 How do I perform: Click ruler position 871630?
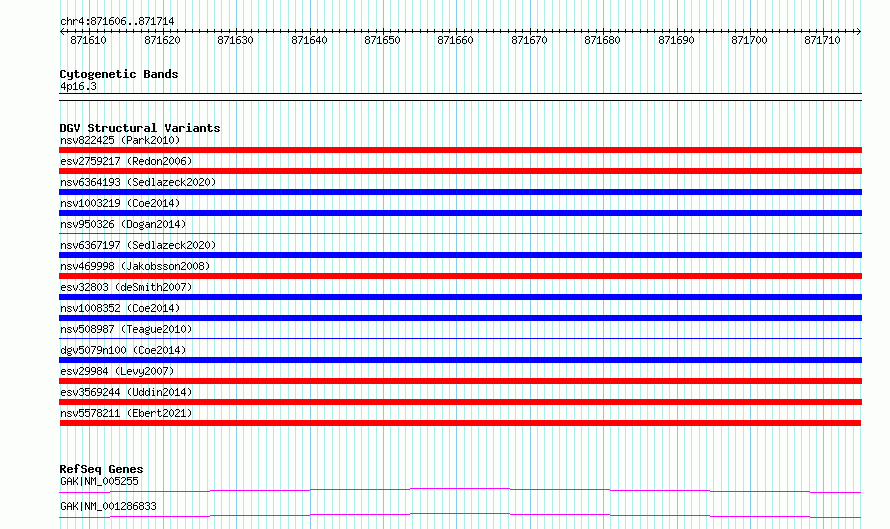coord(236,40)
